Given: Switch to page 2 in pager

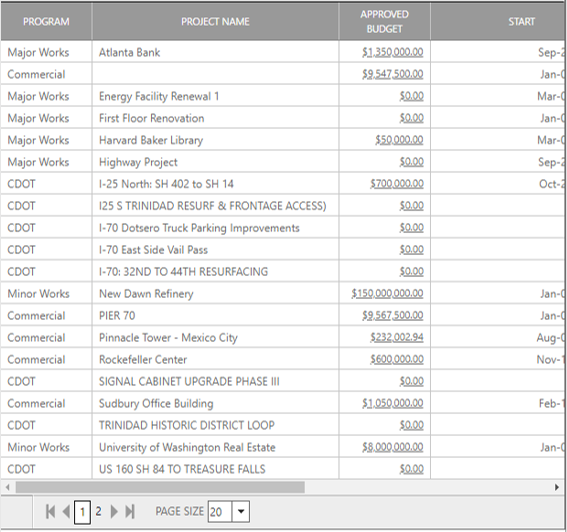Looking at the screenshot, I should point(98,511).
